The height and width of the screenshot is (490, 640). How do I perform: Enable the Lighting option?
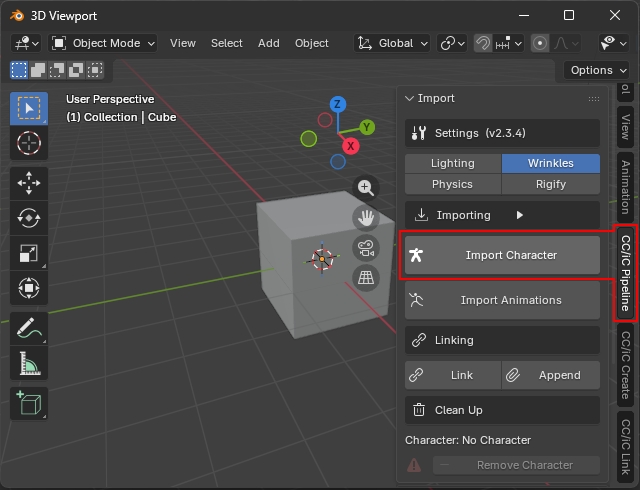tap(453, 163)
